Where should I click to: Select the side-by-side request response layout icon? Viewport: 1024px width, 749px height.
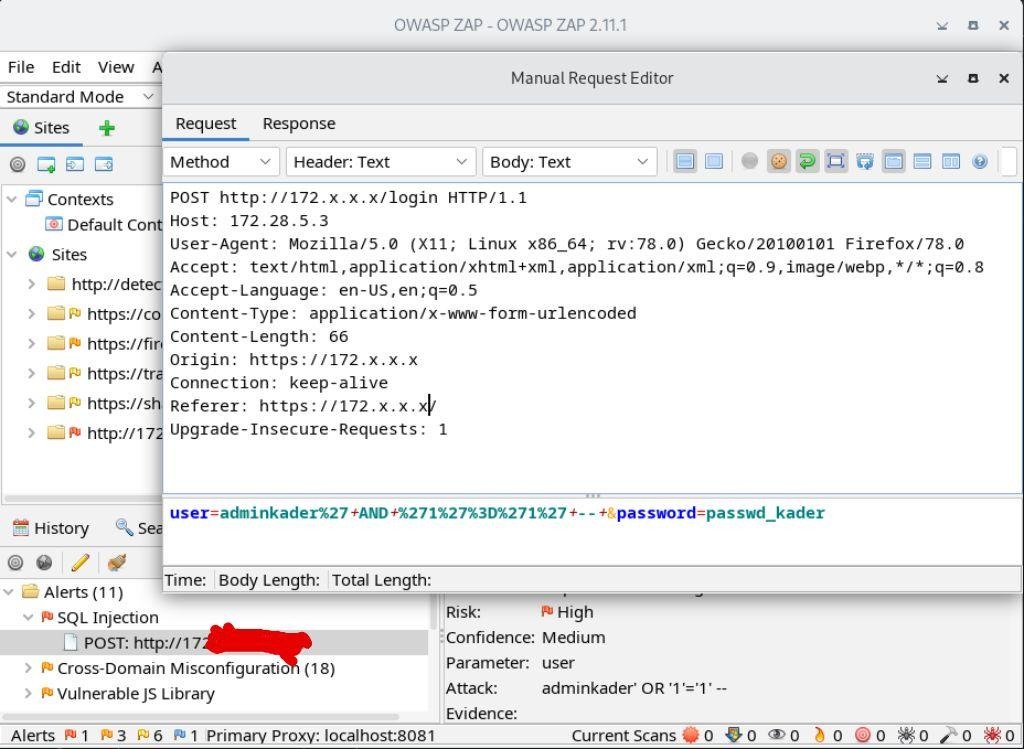click(x=951, y=161)
